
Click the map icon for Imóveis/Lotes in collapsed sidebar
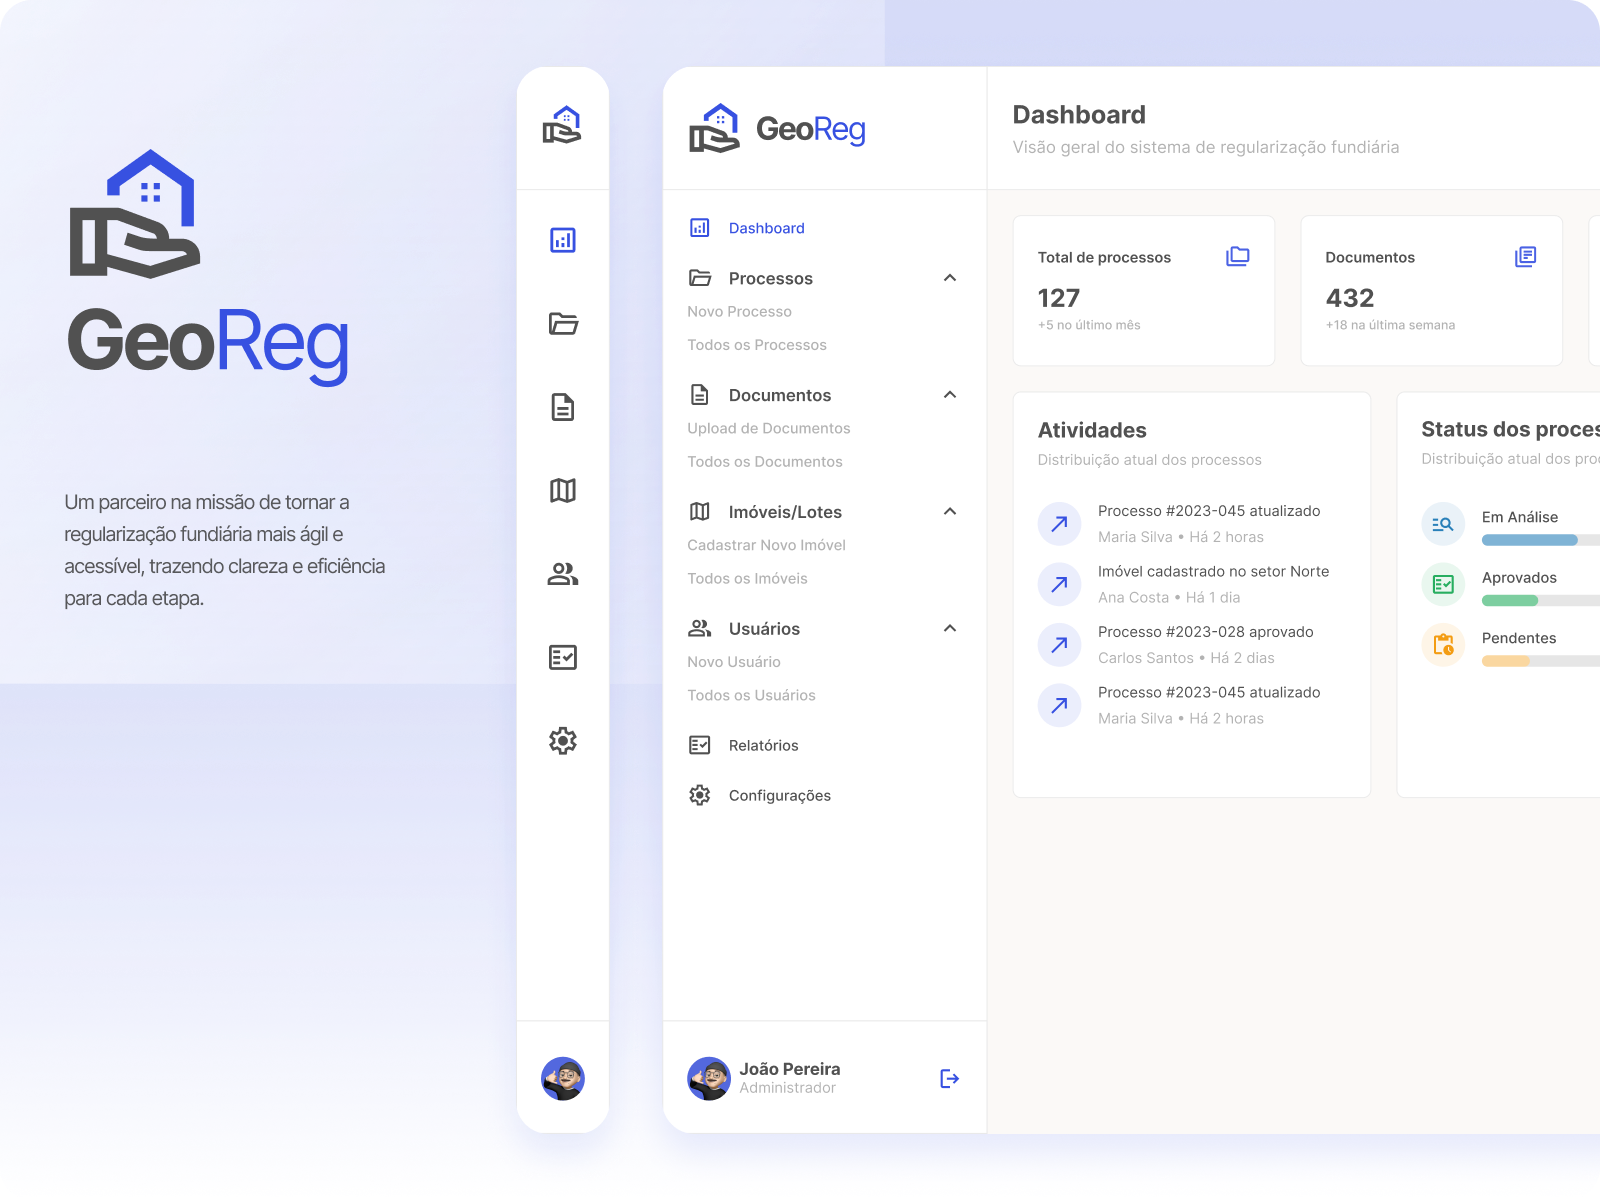563,490
